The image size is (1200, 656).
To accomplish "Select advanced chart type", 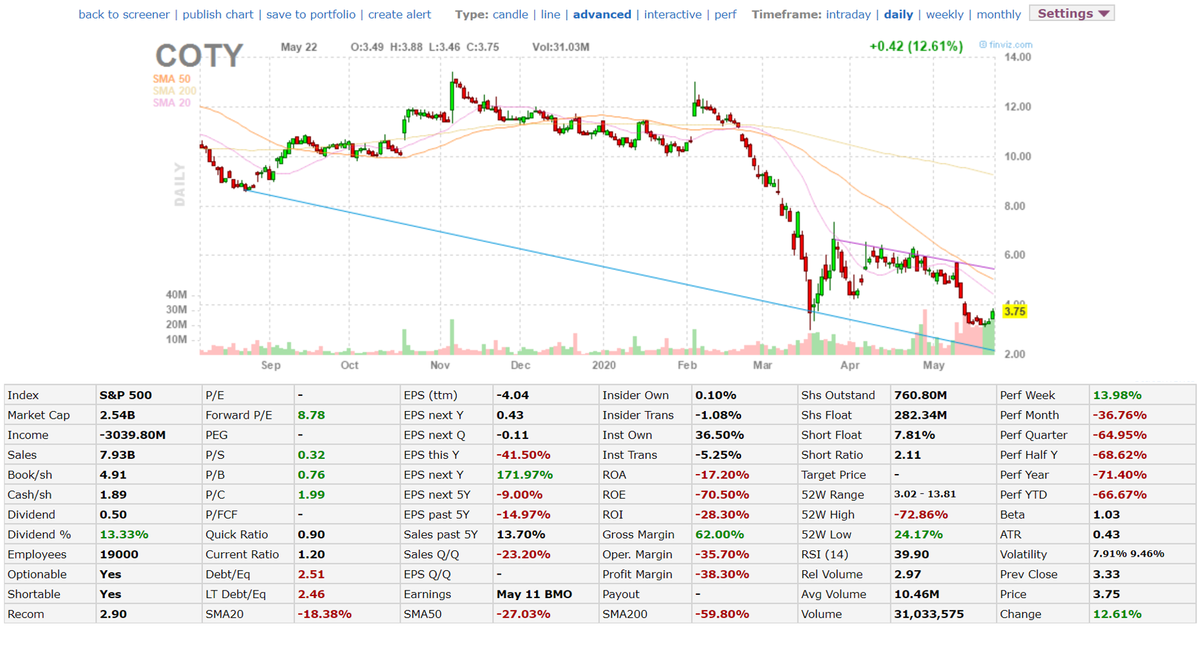I will coord(602,14).
